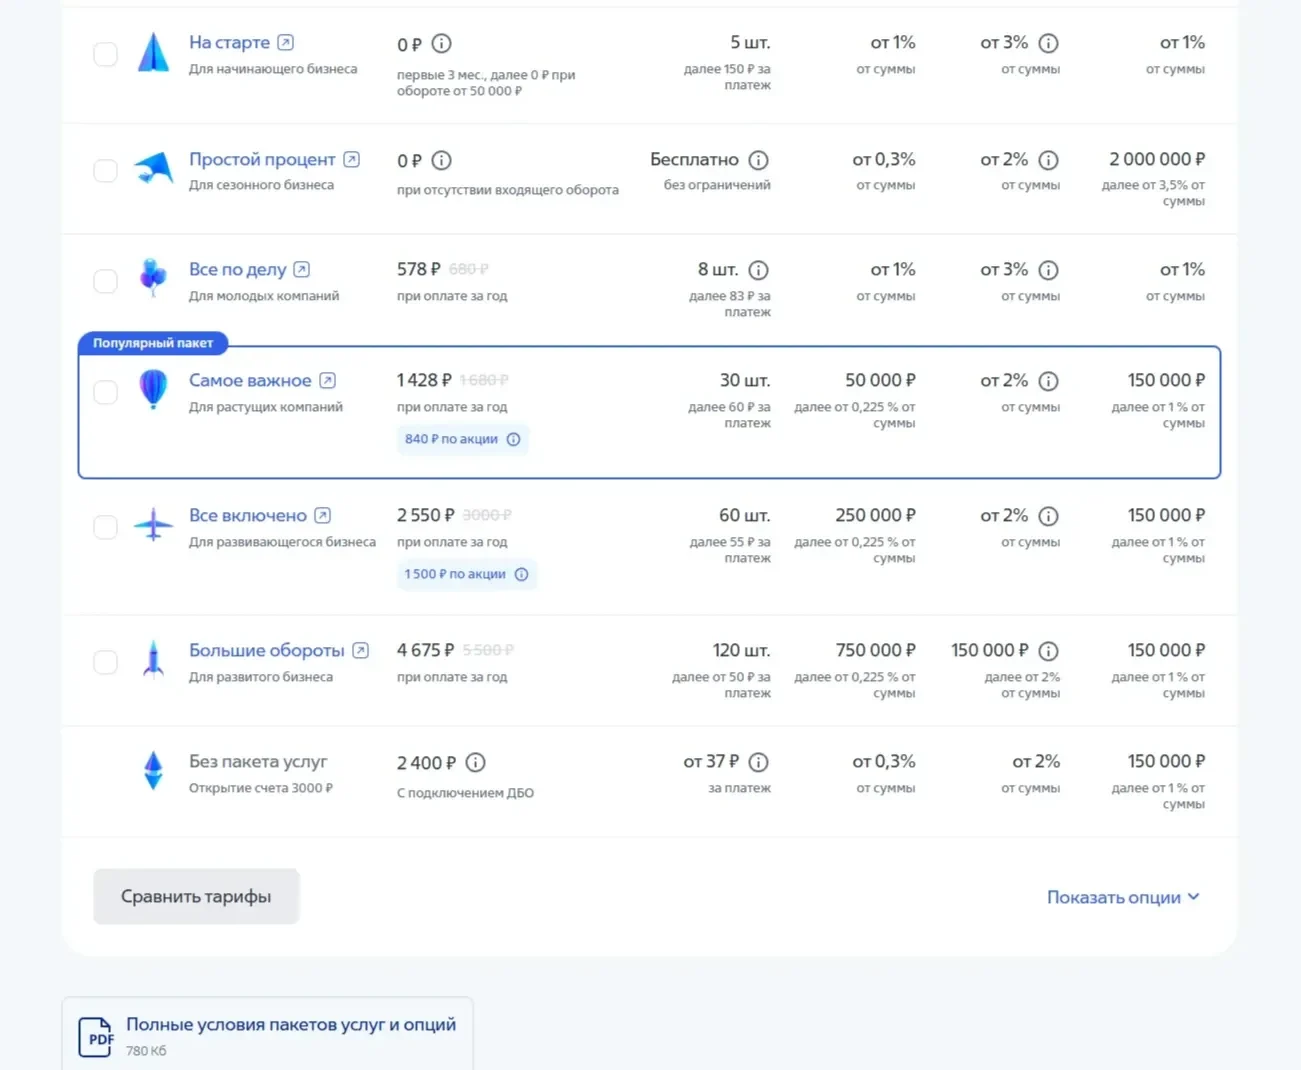1301x1070 pixels.
Task: Click the 2 000 000 ₽ limit value
Action: point(1157,159)
